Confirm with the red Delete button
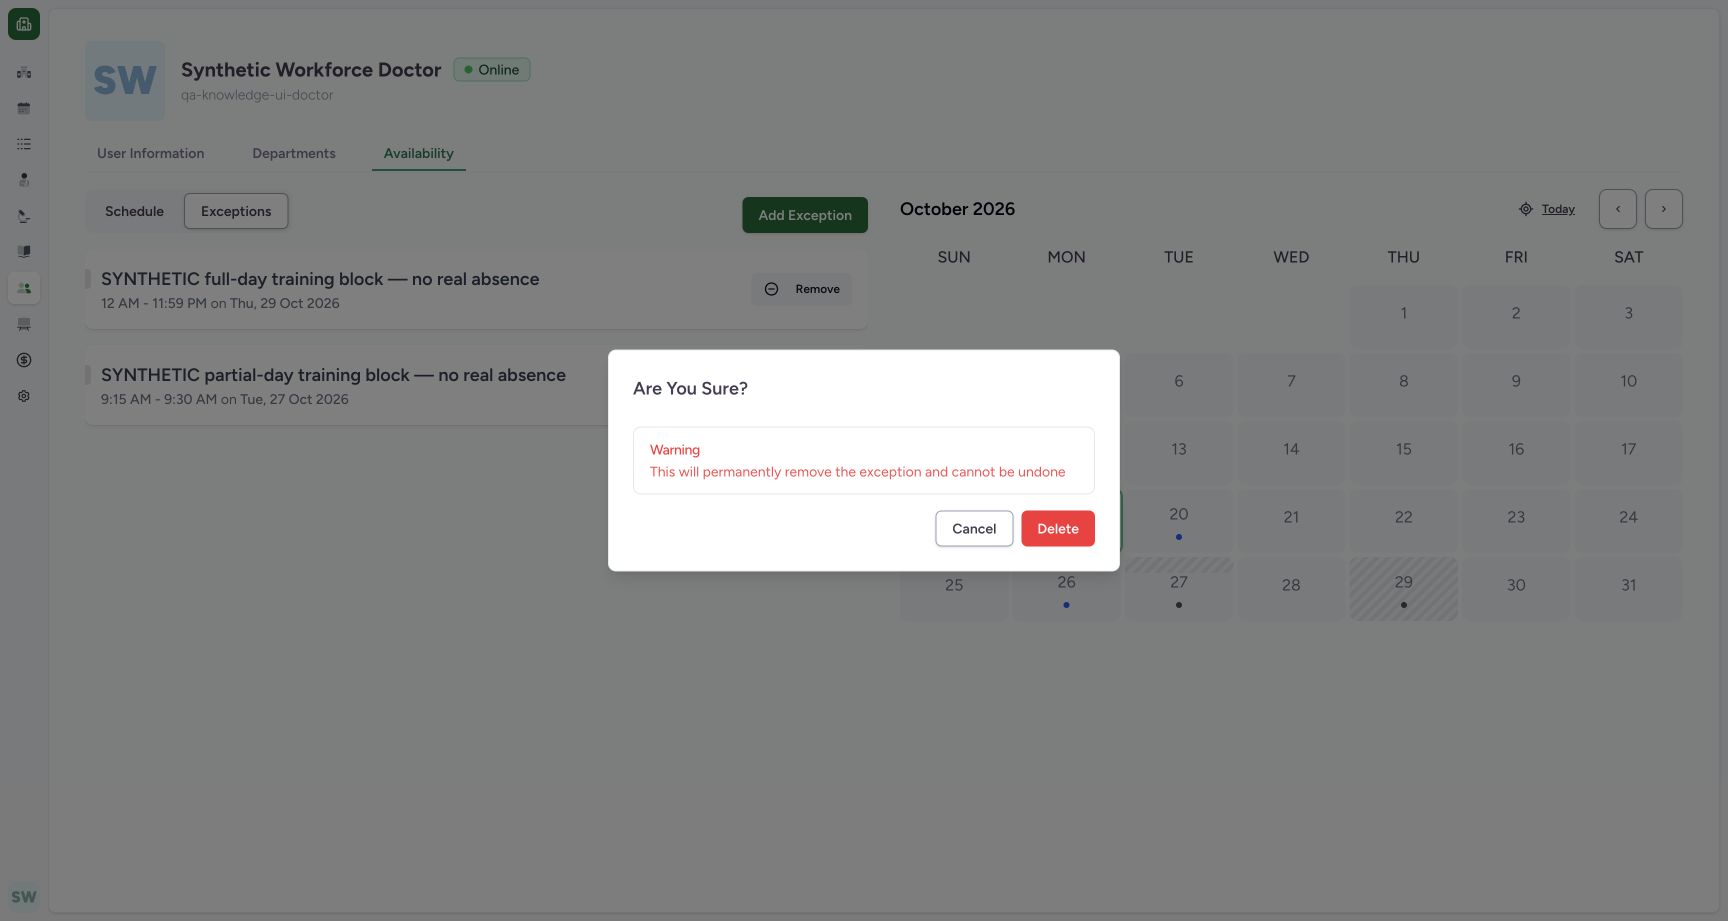 (1058, 529)
